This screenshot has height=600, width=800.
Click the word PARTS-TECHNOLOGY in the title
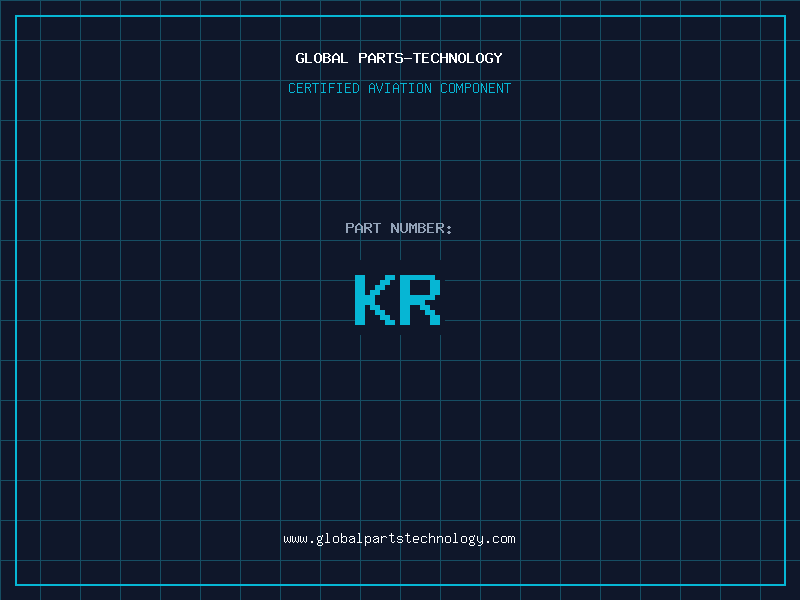[x=430, y=59]
